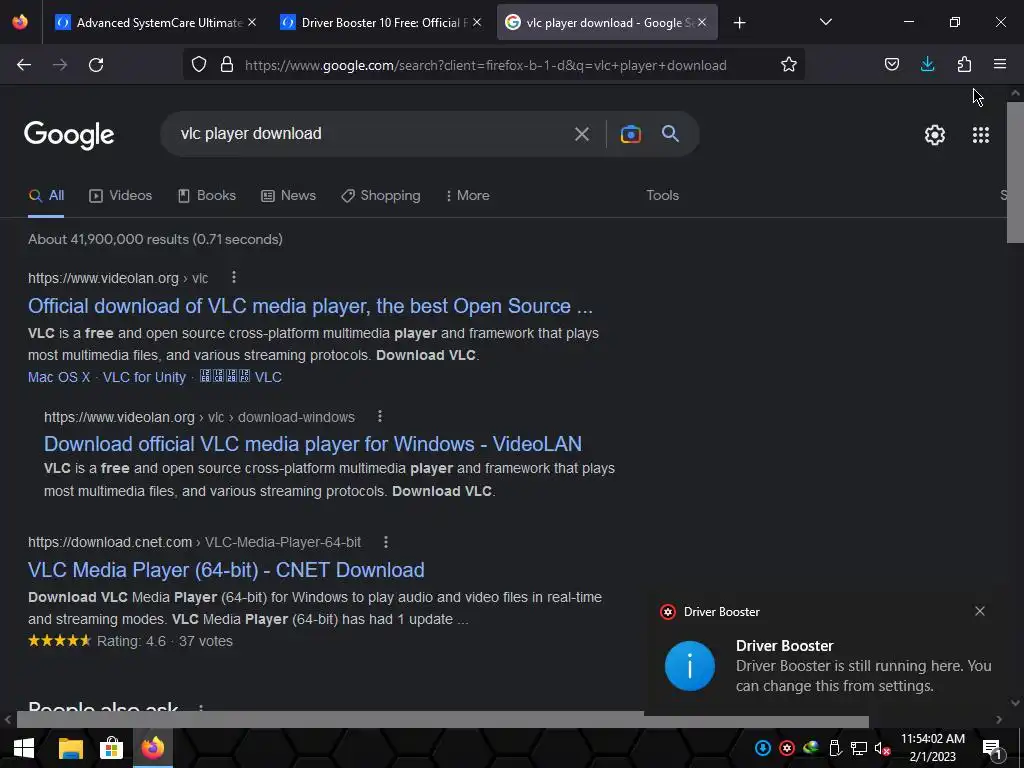
Task: Open Google quick settings gear
Action: (935, 135)
